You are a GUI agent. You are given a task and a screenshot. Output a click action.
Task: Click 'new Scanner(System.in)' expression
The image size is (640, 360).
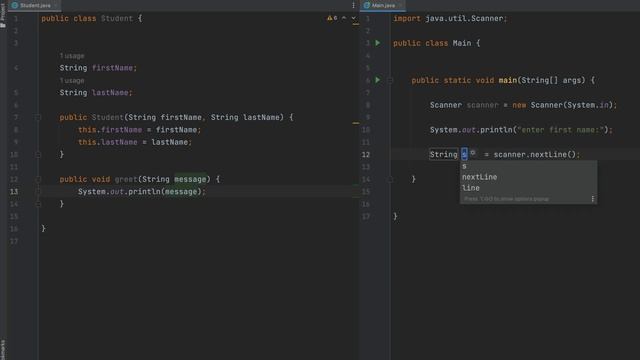pyautogui.click(x=562, y=105)
